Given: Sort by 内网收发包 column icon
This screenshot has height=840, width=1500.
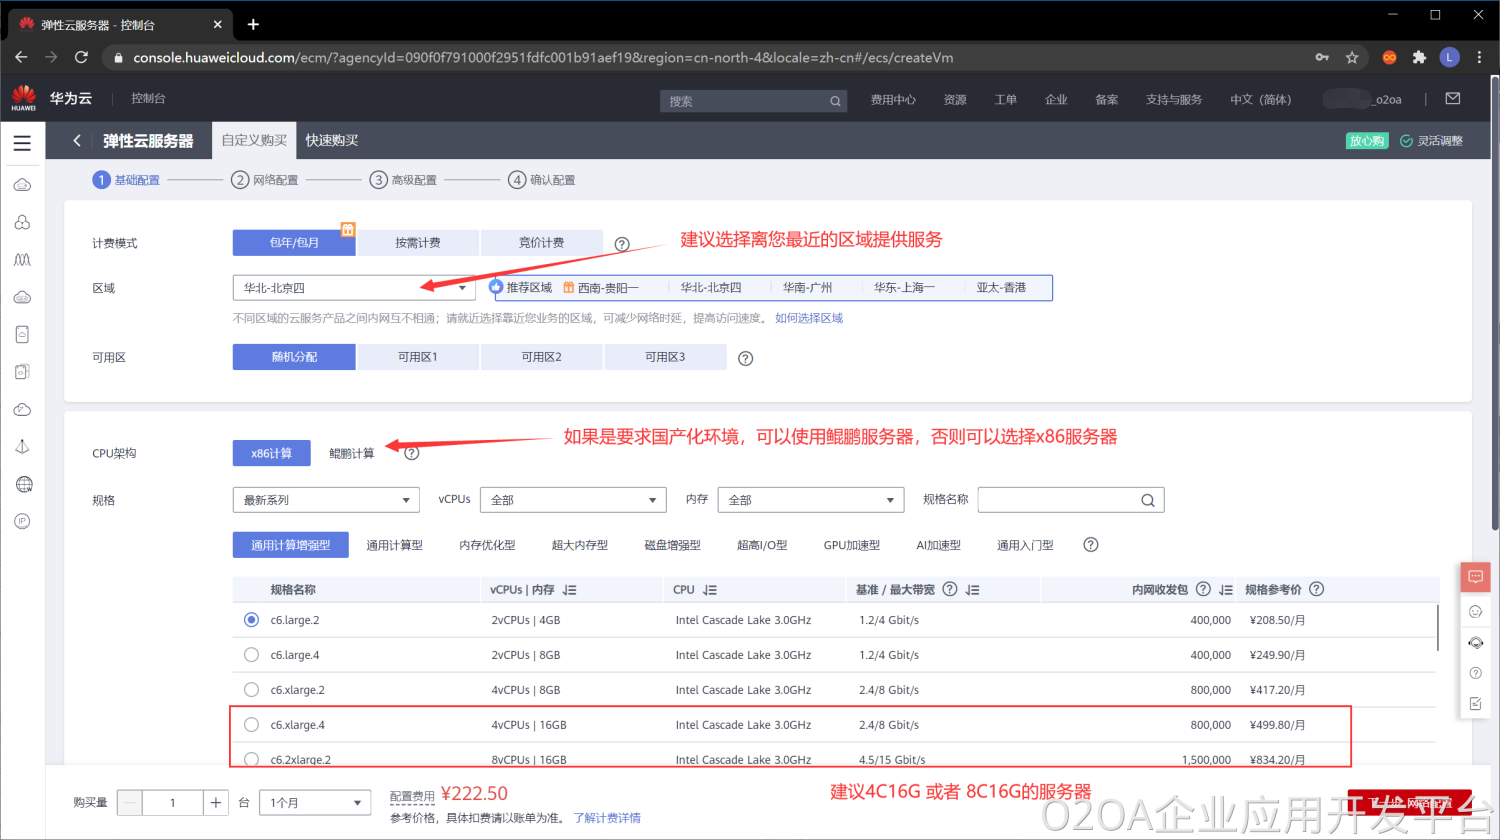Looking at the screenshot, I should click(x=1226, y=590).
